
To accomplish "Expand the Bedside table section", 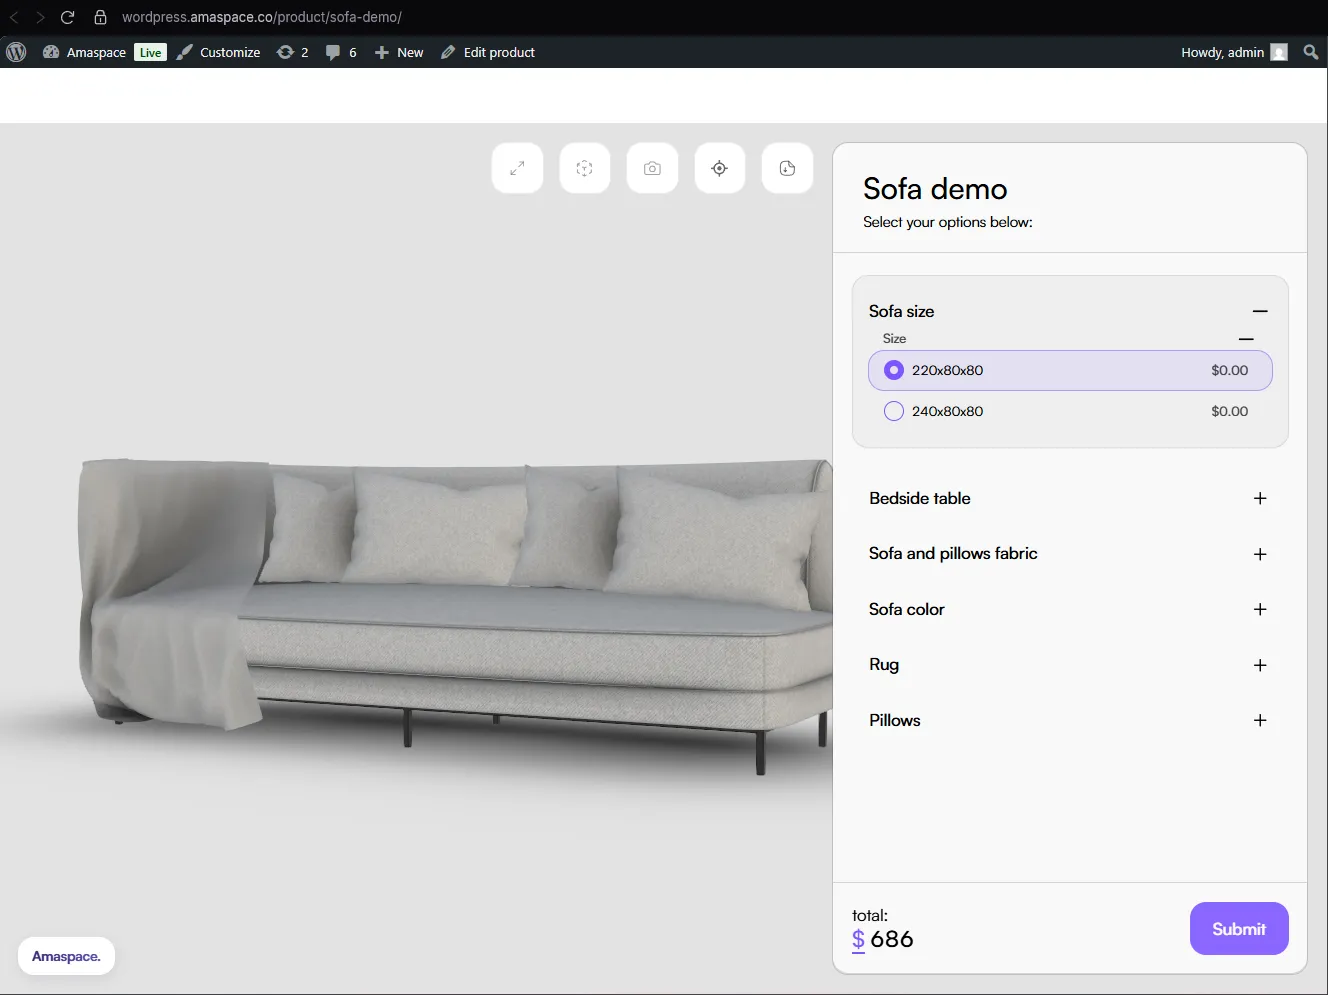I will tap(1260, 498).
